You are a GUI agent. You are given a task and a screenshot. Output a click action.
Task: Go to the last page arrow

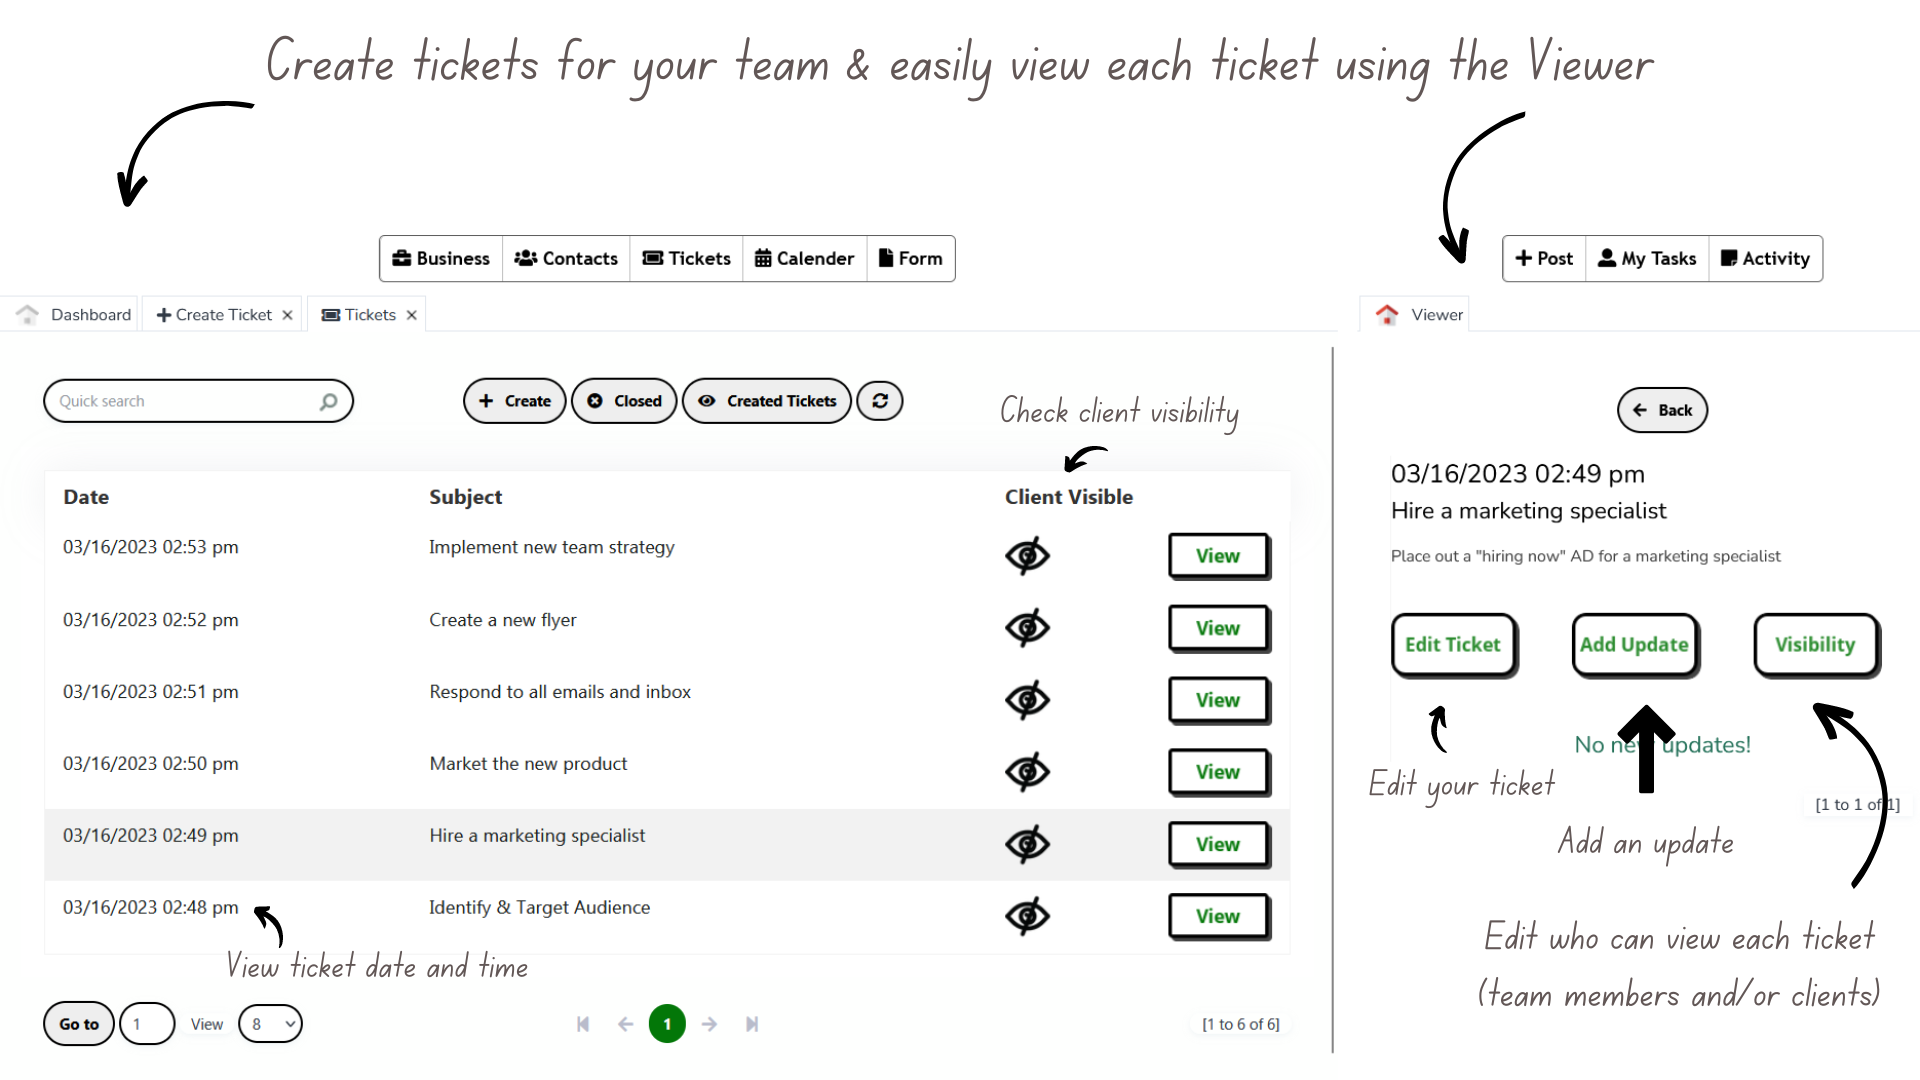(752, 1024)
